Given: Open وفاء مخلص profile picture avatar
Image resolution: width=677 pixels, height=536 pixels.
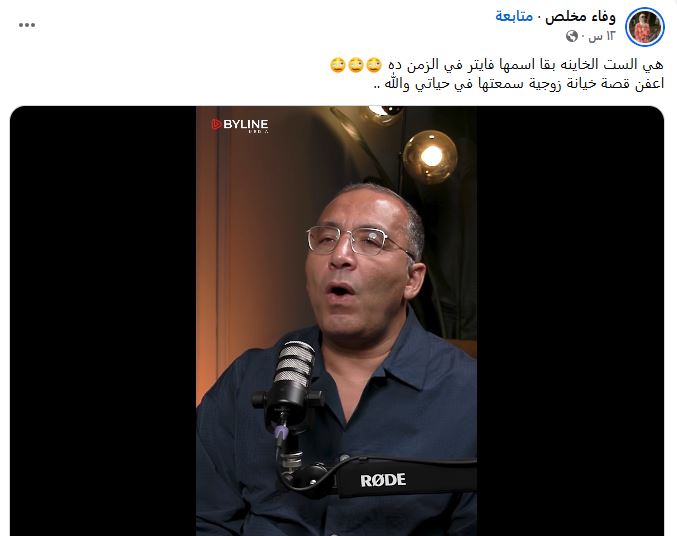Looking at the screenshot, I should (645, 27).
